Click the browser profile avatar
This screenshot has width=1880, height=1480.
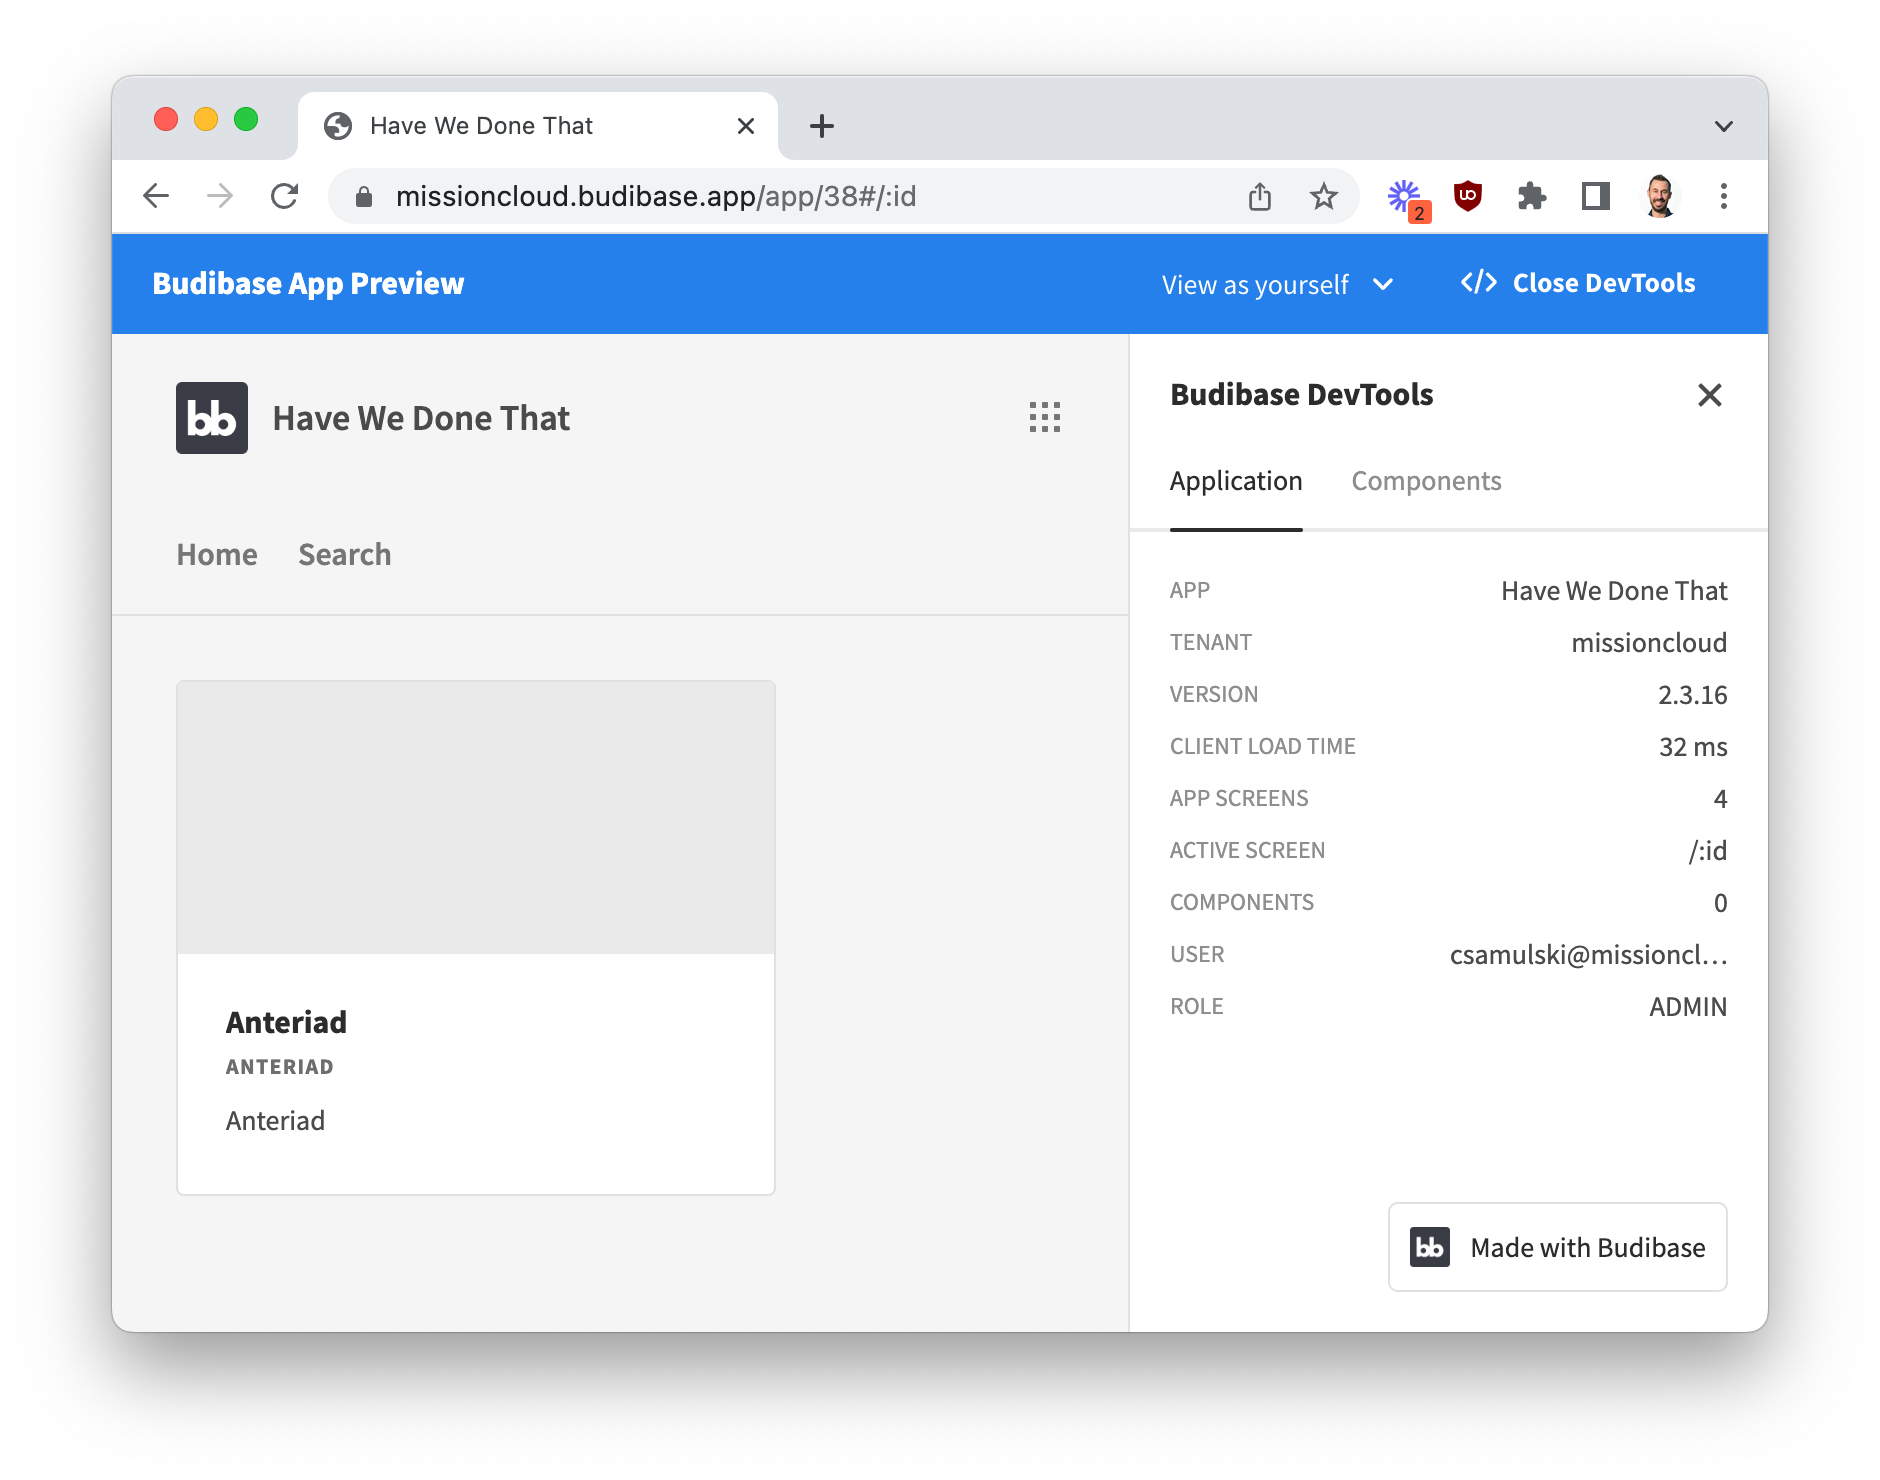point(1658,196)
